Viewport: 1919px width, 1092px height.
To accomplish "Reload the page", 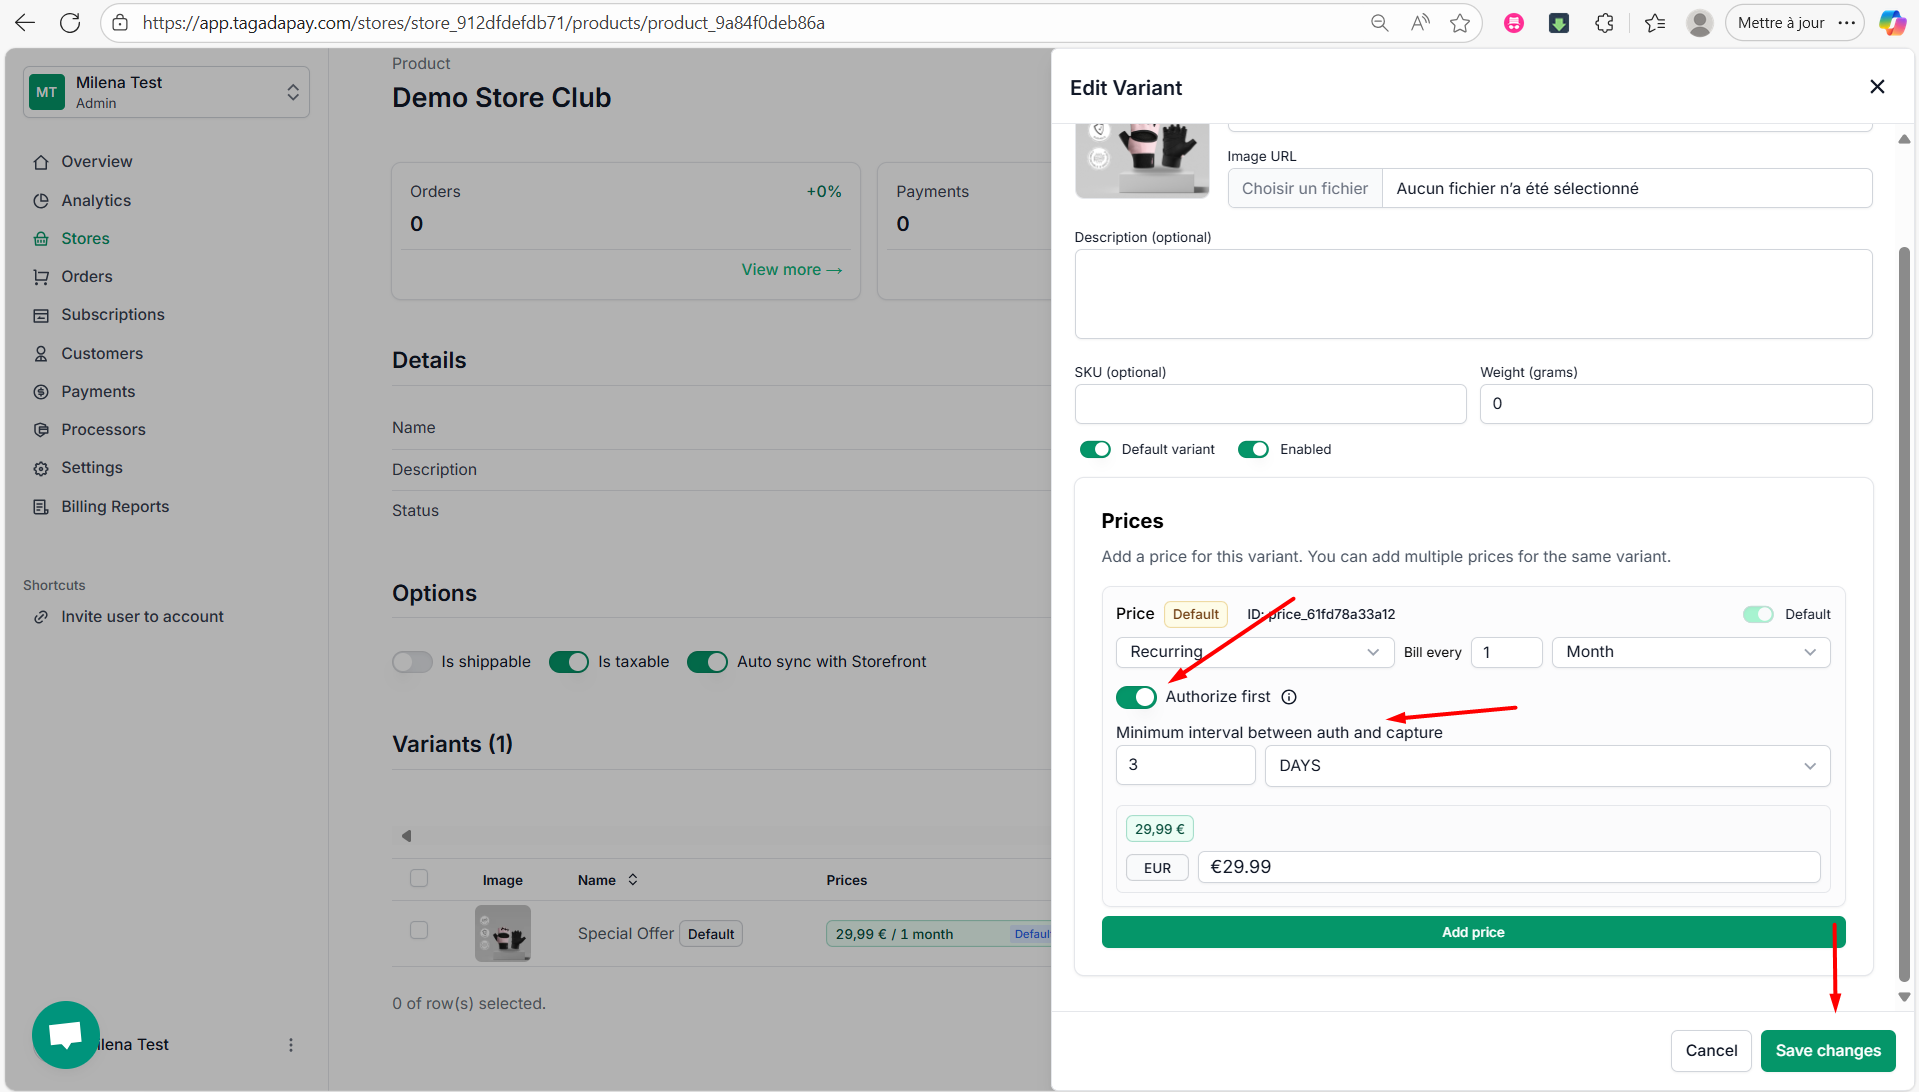I will [70, 23].
